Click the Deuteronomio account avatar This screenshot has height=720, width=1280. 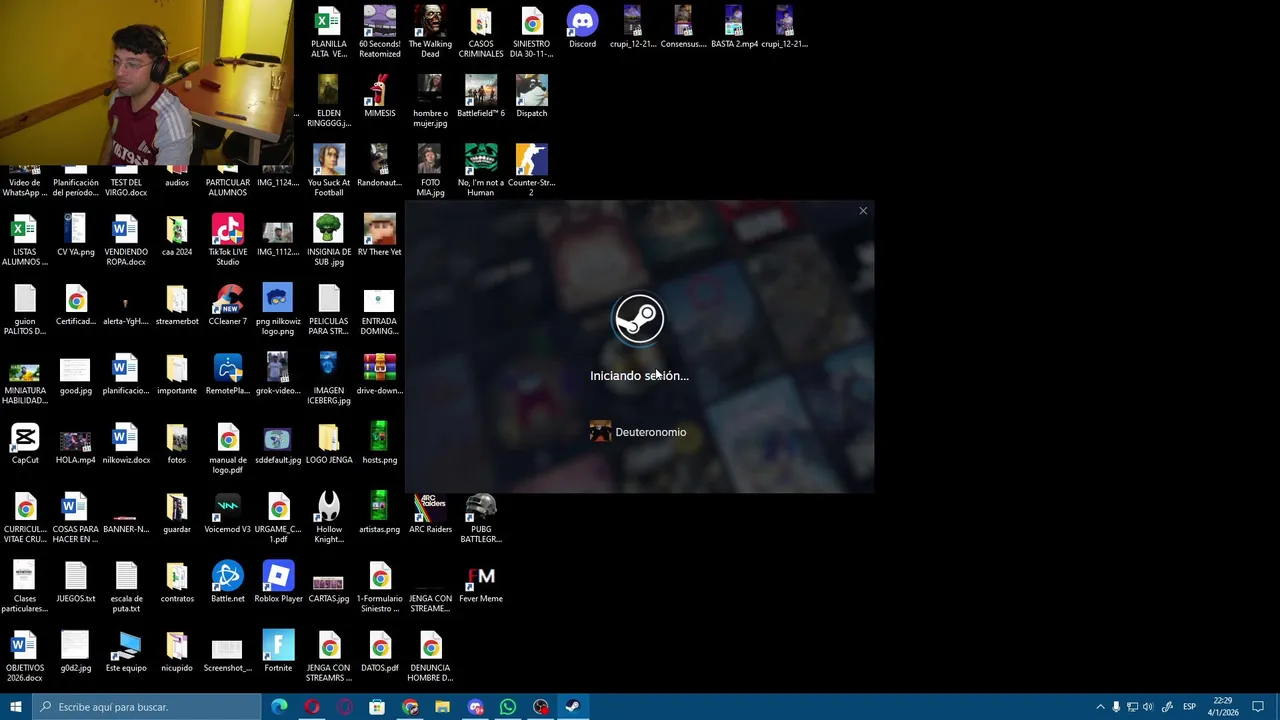[600, 432]
